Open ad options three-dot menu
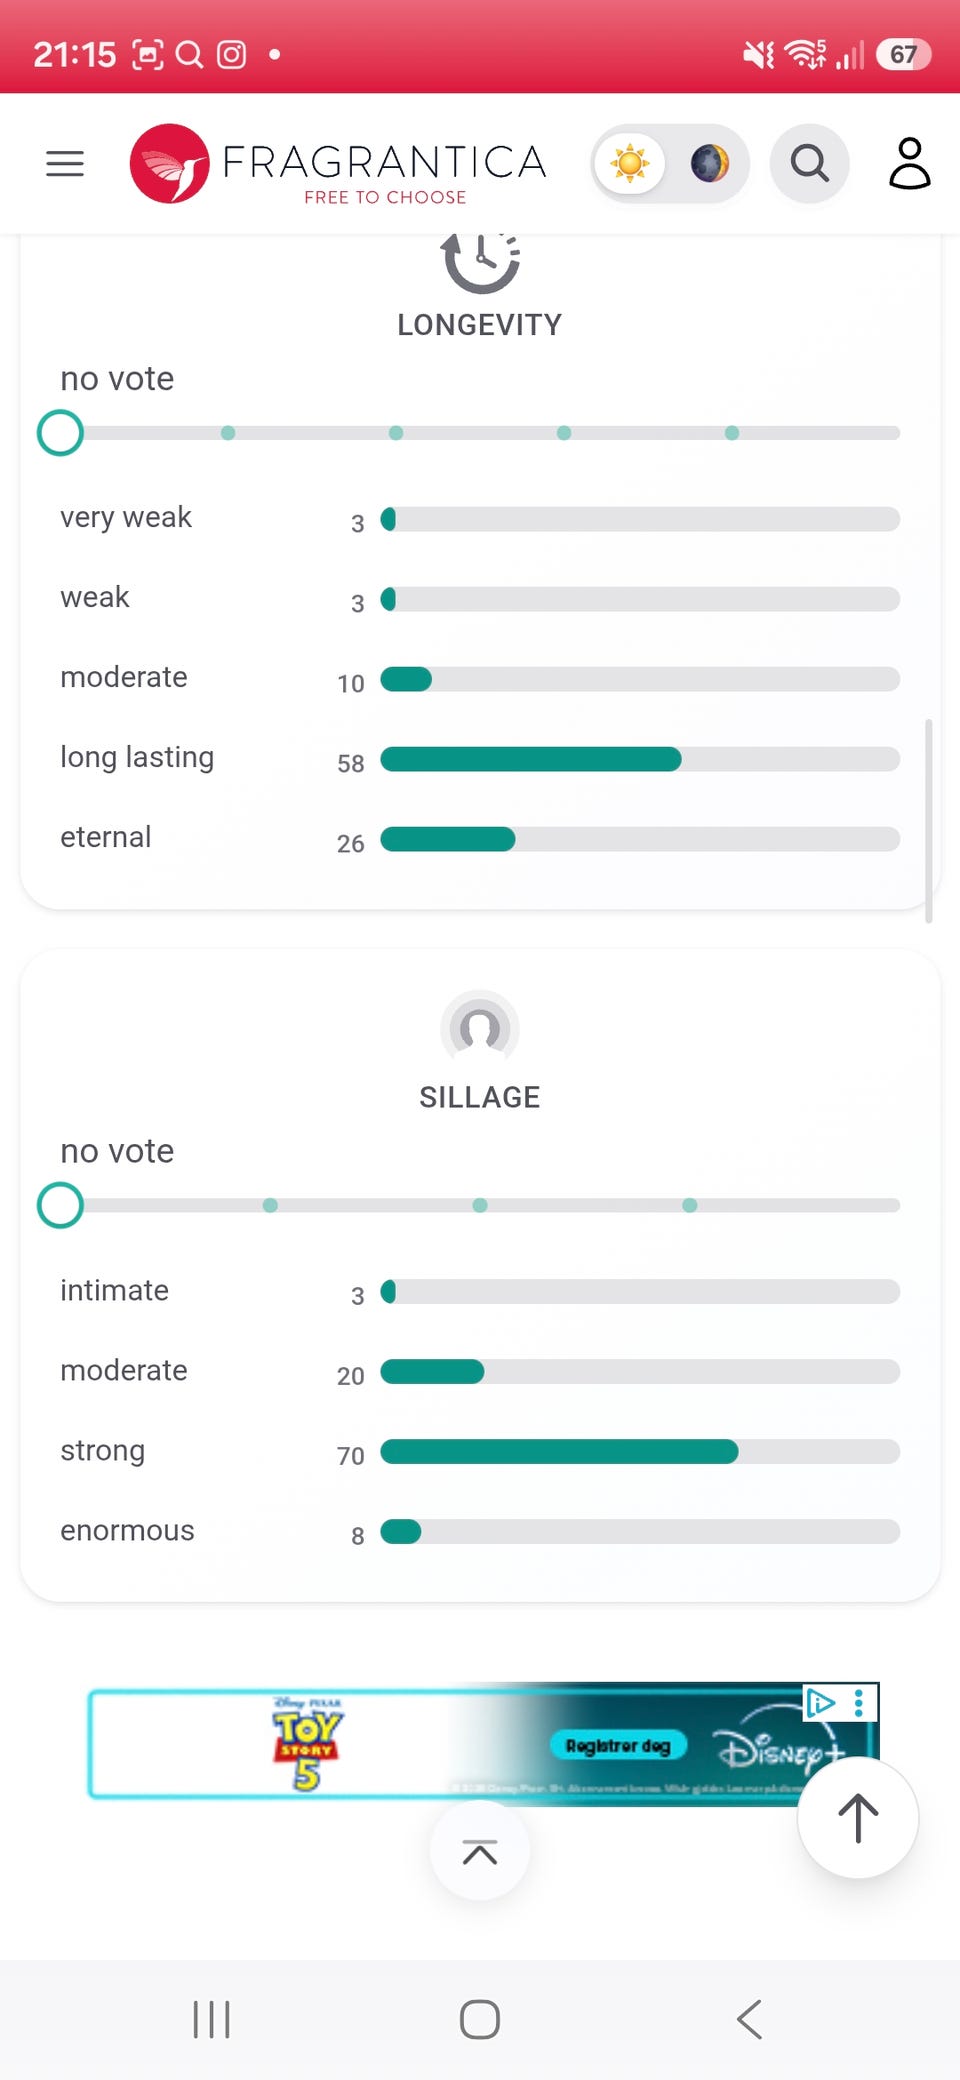 [x=859, y=1702]
